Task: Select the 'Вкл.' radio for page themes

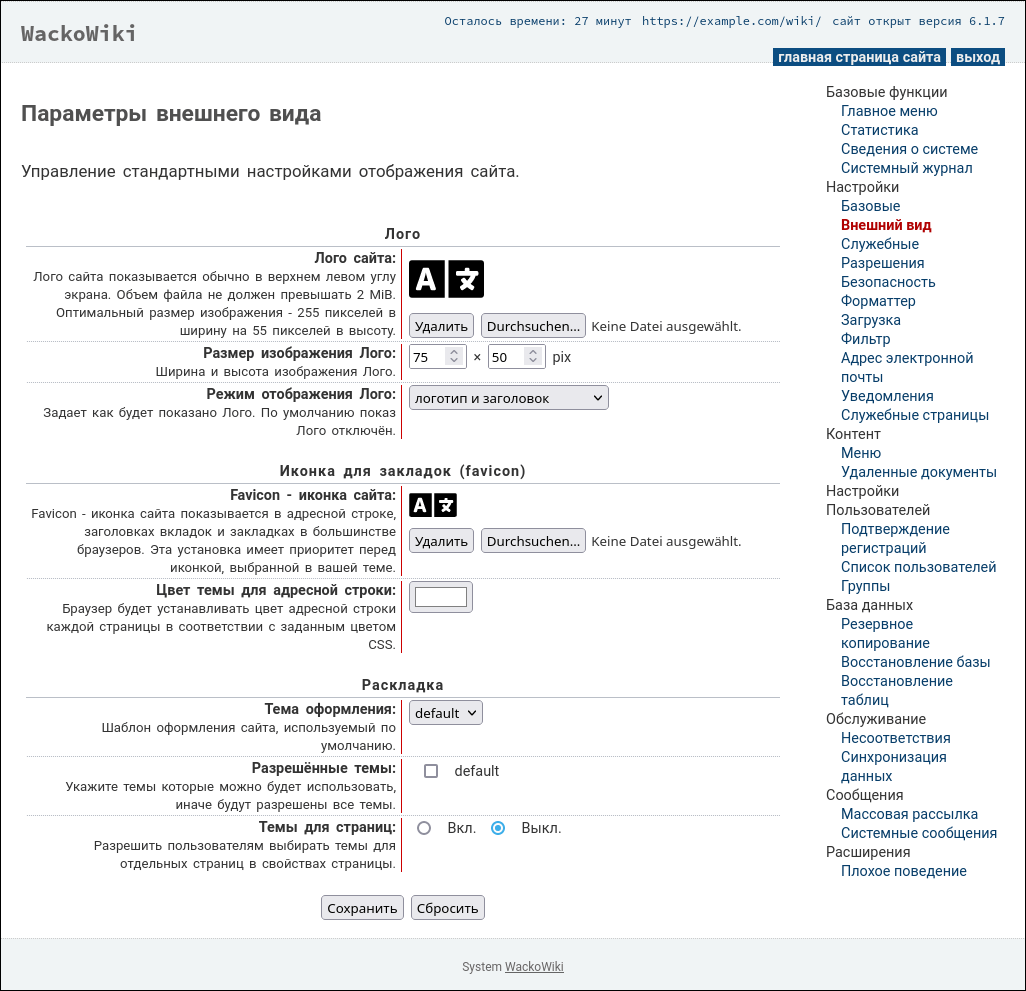Action: click(424, 828)
